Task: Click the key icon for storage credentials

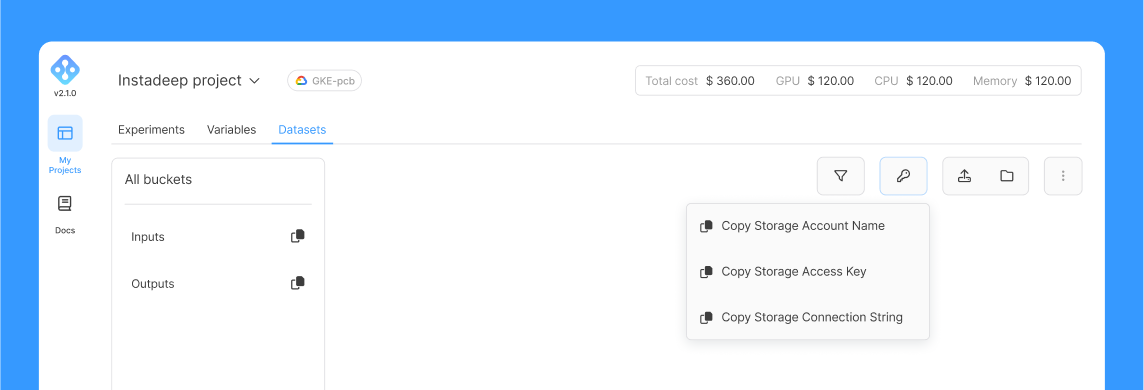Action: point(903,176)
